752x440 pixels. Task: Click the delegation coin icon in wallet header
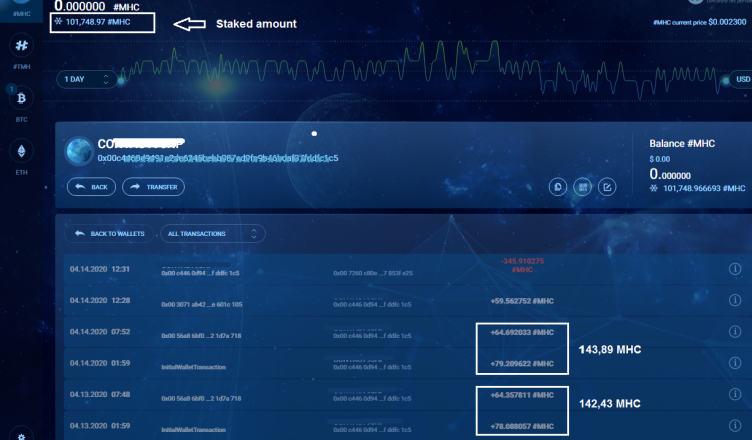point(558,187)
